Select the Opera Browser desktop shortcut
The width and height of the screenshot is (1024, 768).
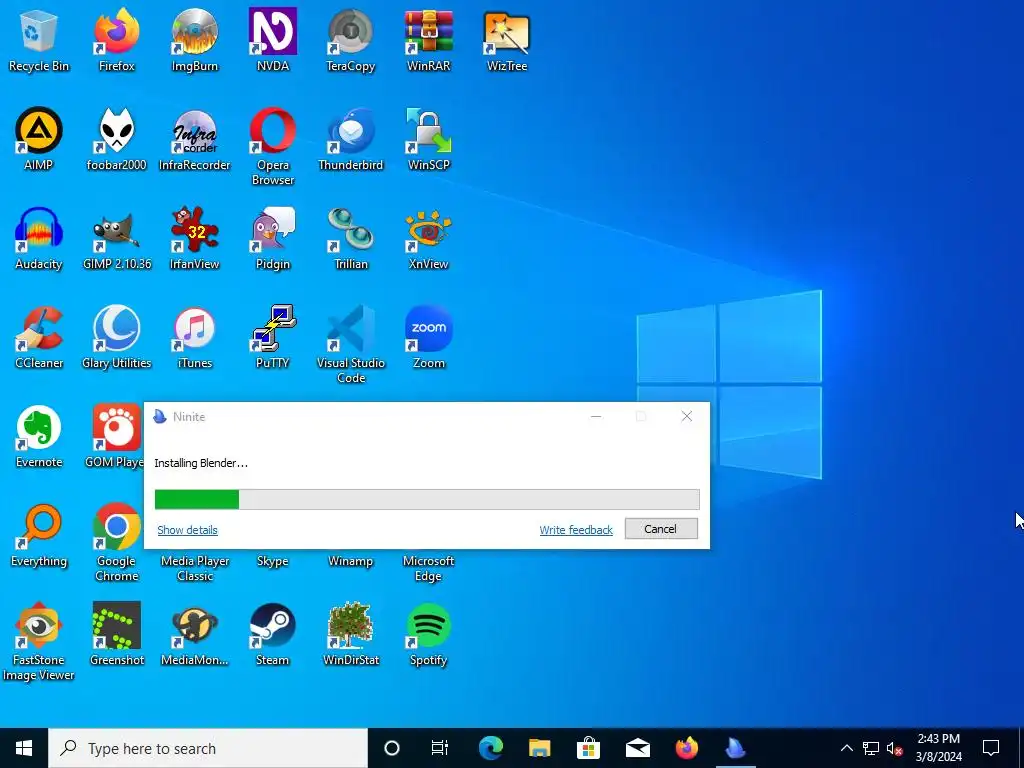(273, 146)
